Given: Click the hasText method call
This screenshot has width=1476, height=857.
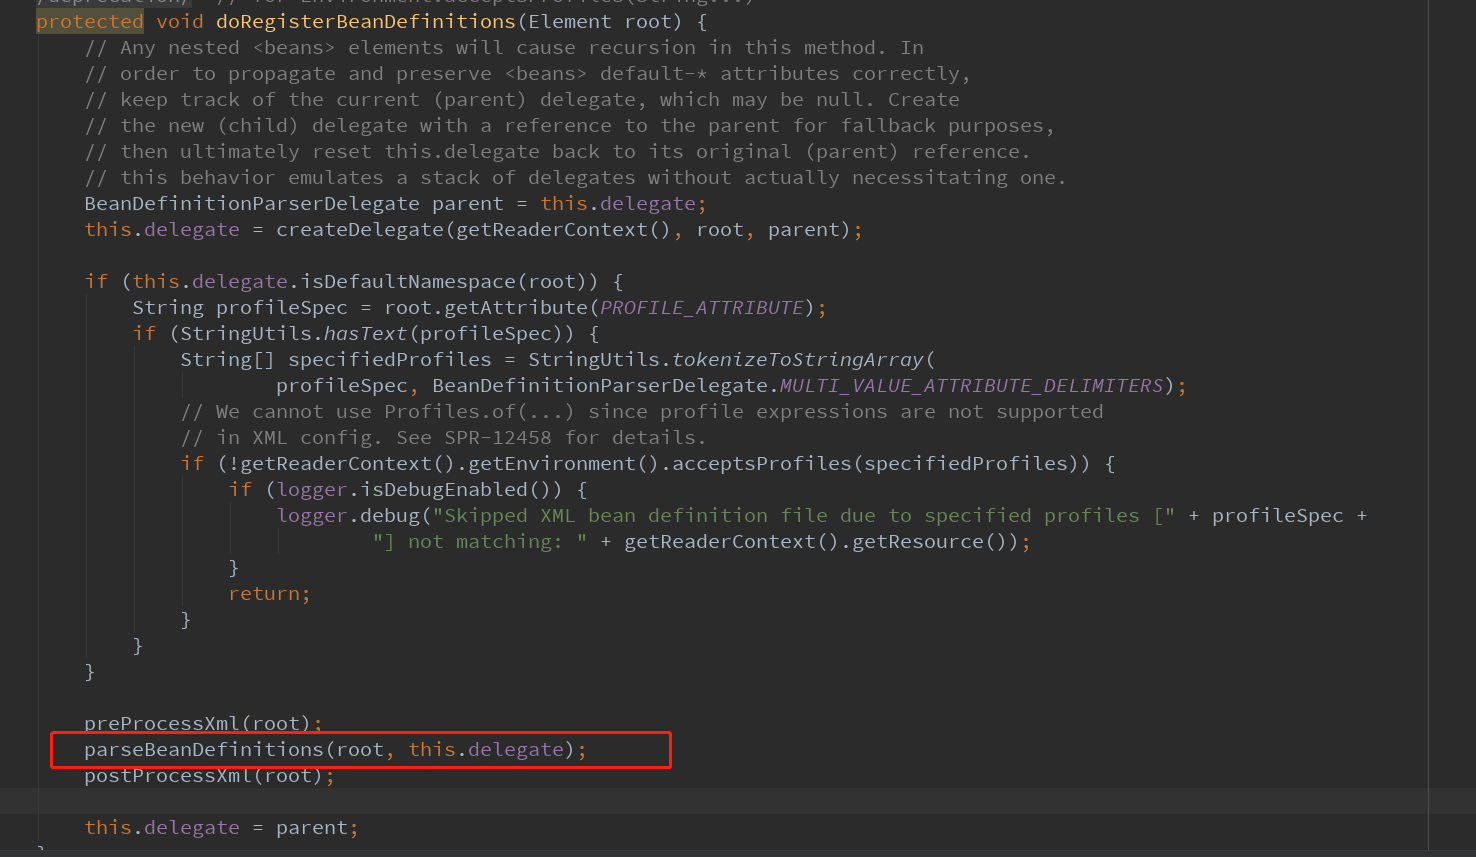Looking at the screenshot, I should [x=366, y=333].
